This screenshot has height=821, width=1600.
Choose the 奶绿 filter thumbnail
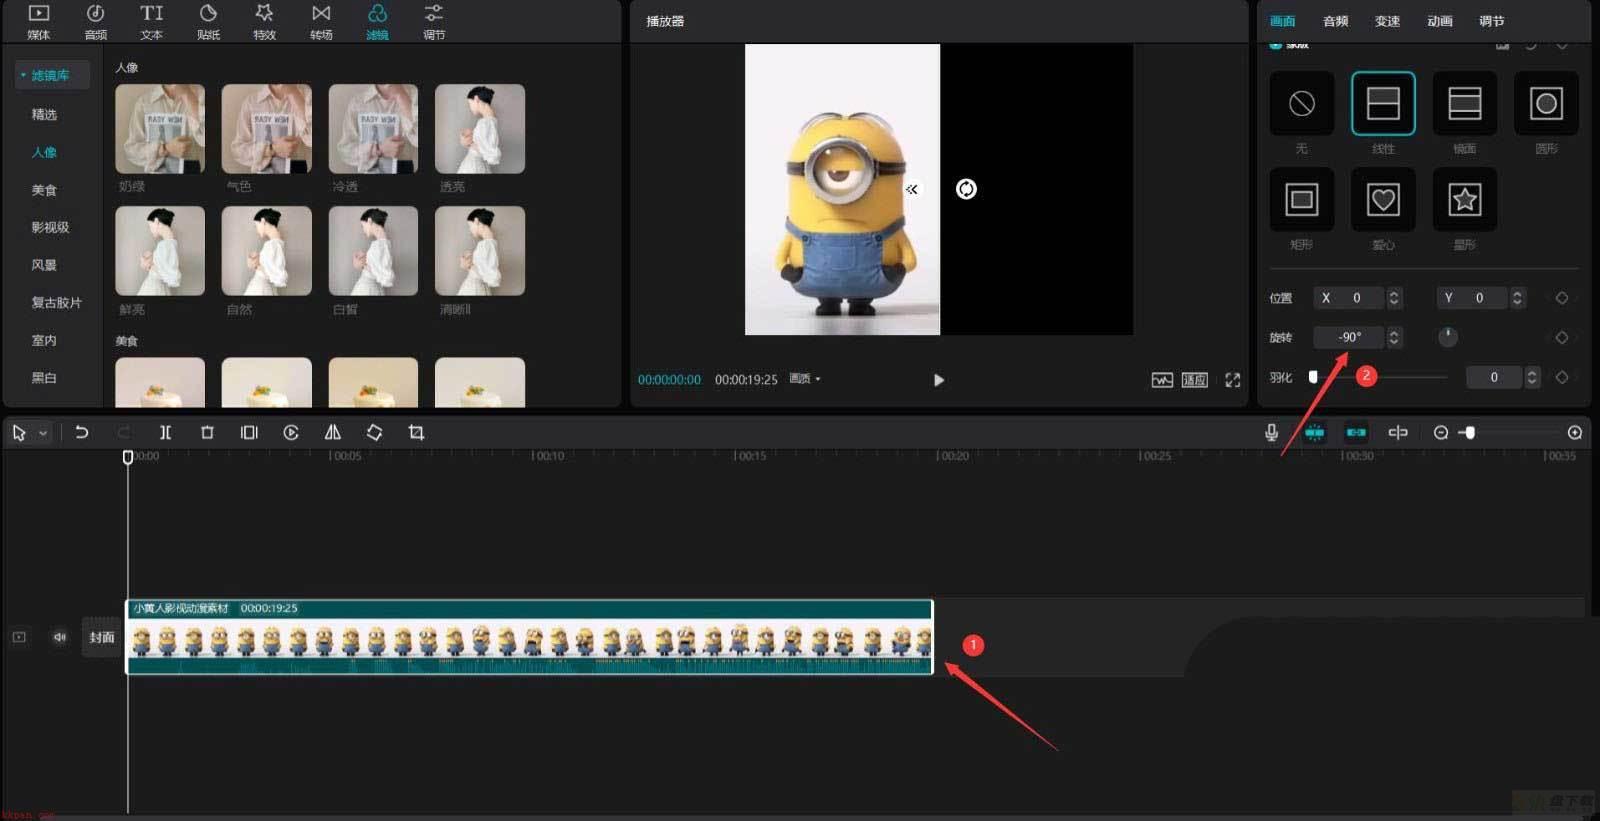coord(160,129)
